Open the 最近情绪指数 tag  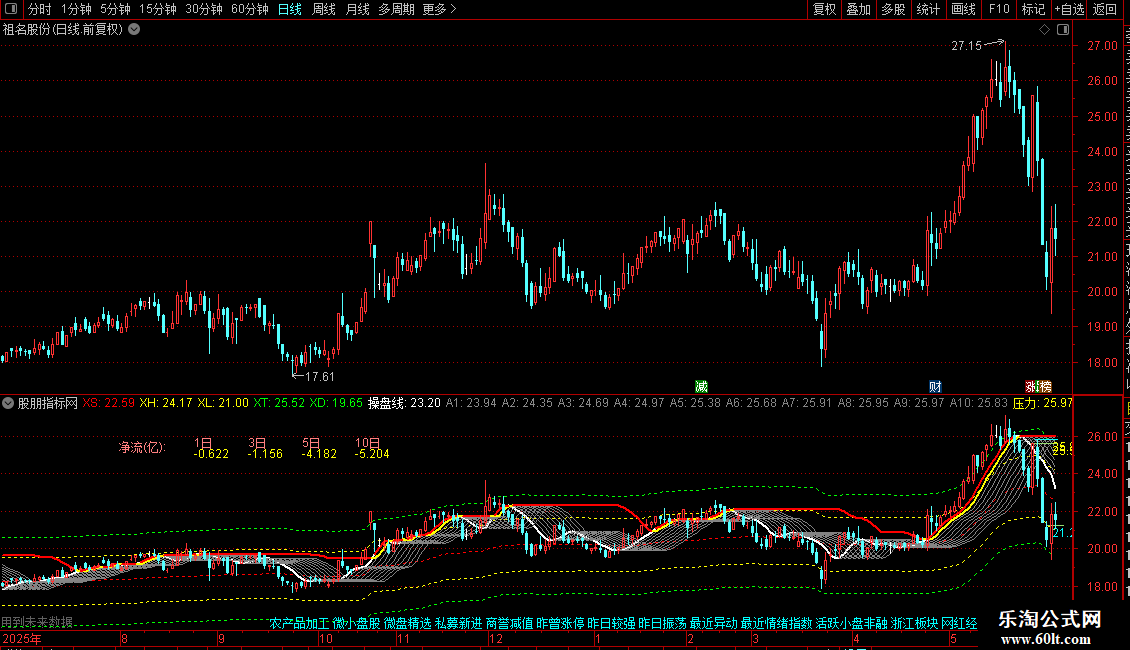[x=777, y=623]
